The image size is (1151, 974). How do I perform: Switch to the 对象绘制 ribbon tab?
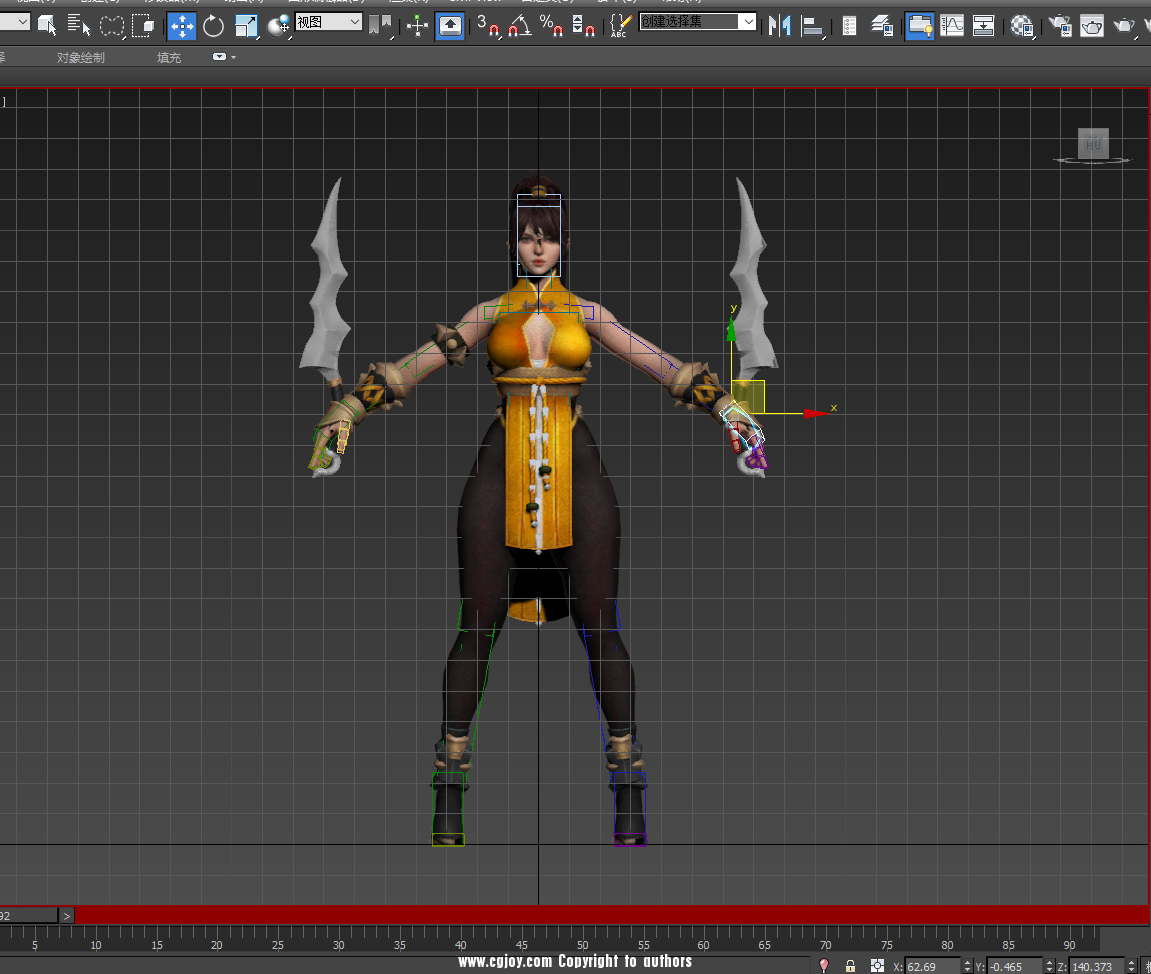click(x=80, y=57)
